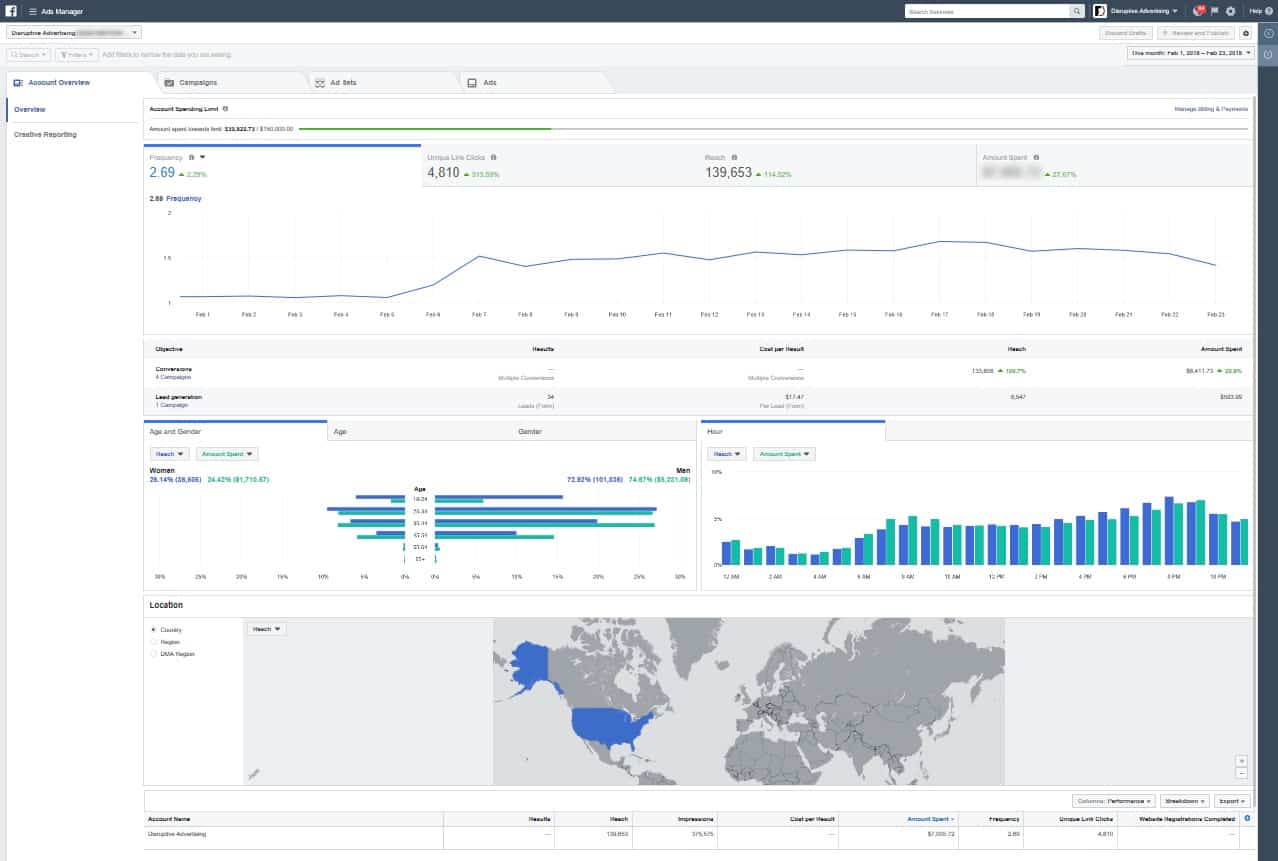Open Columns: Performance dropdown
This screenshot has width=1278, height=861.
point(1114,801)
